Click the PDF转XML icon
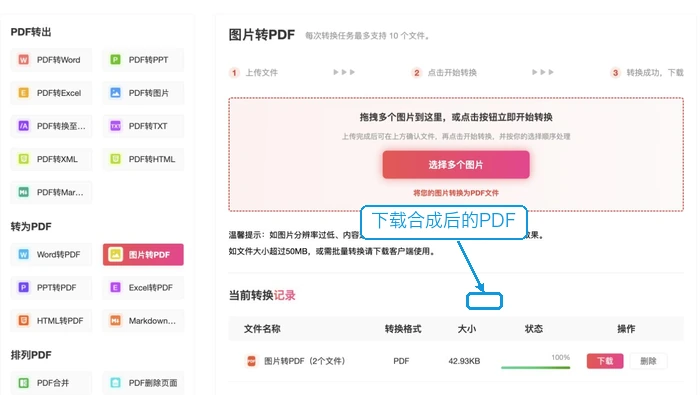 [x=24, y=159]
